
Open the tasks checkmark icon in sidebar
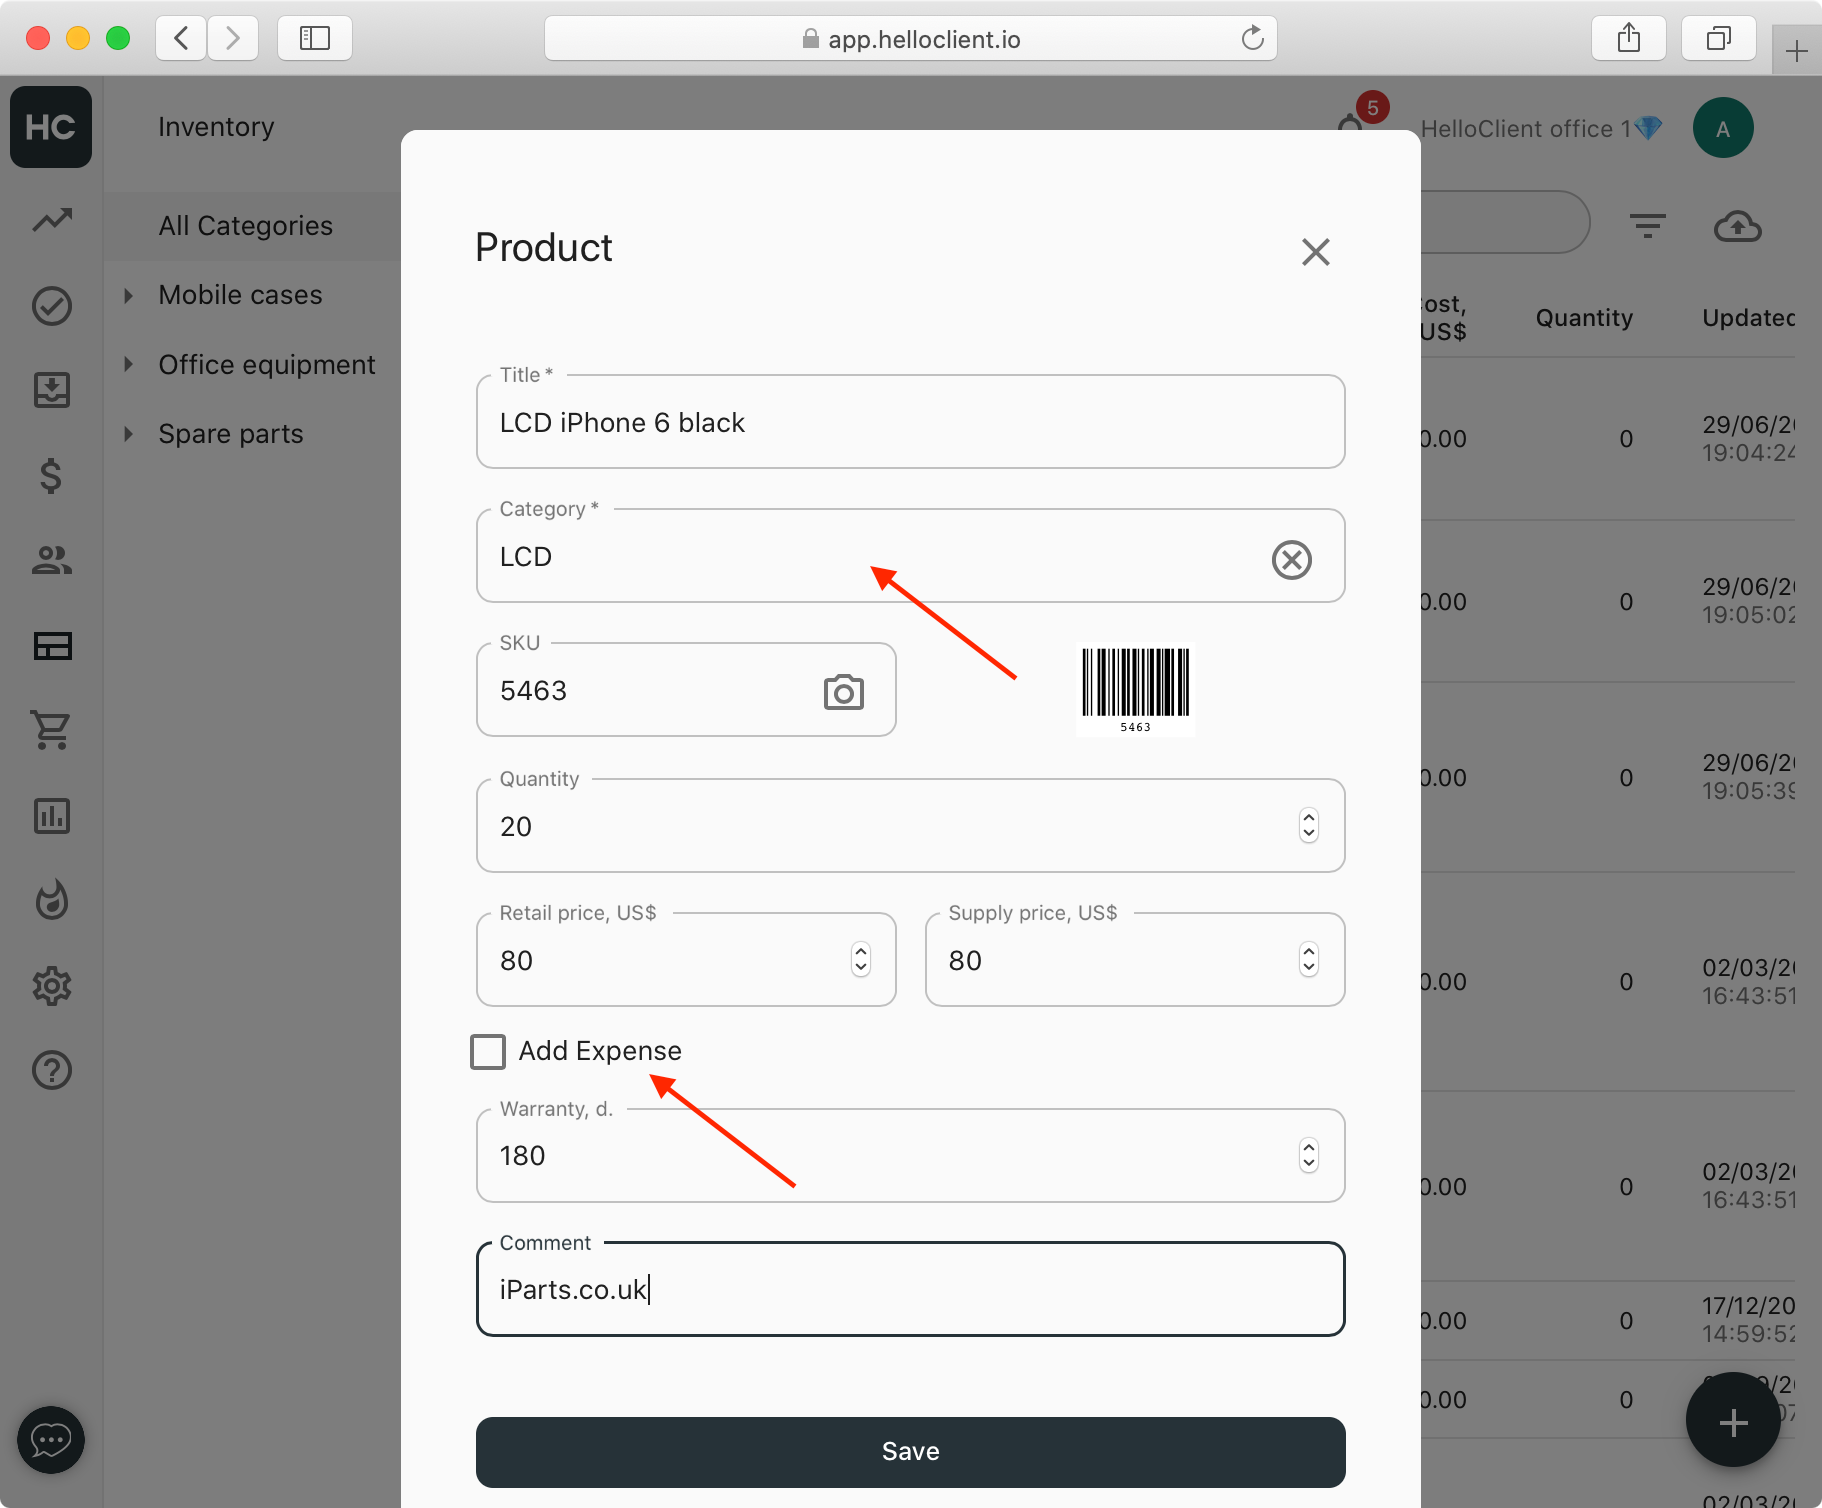click(x=52, y=306)
